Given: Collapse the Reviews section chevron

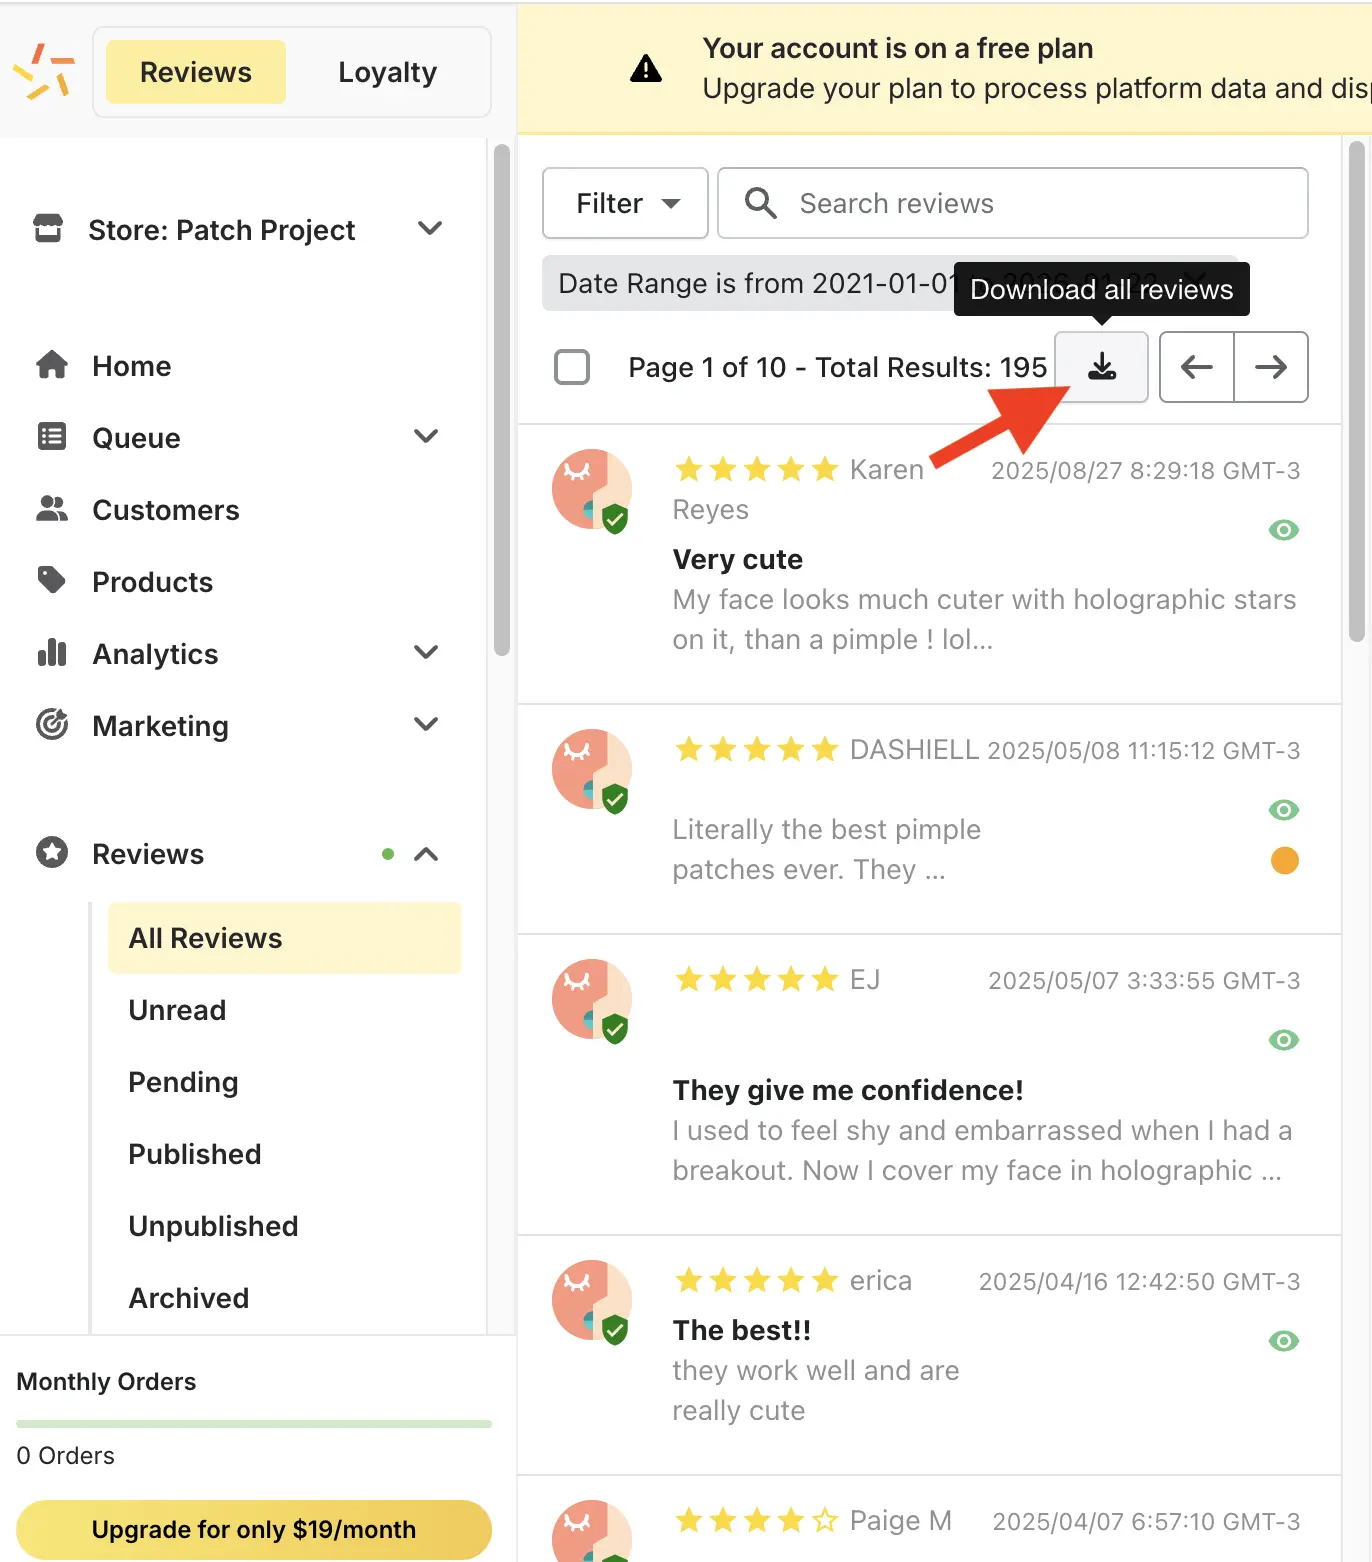Looking at the screenshot, I should click(426, 854).
